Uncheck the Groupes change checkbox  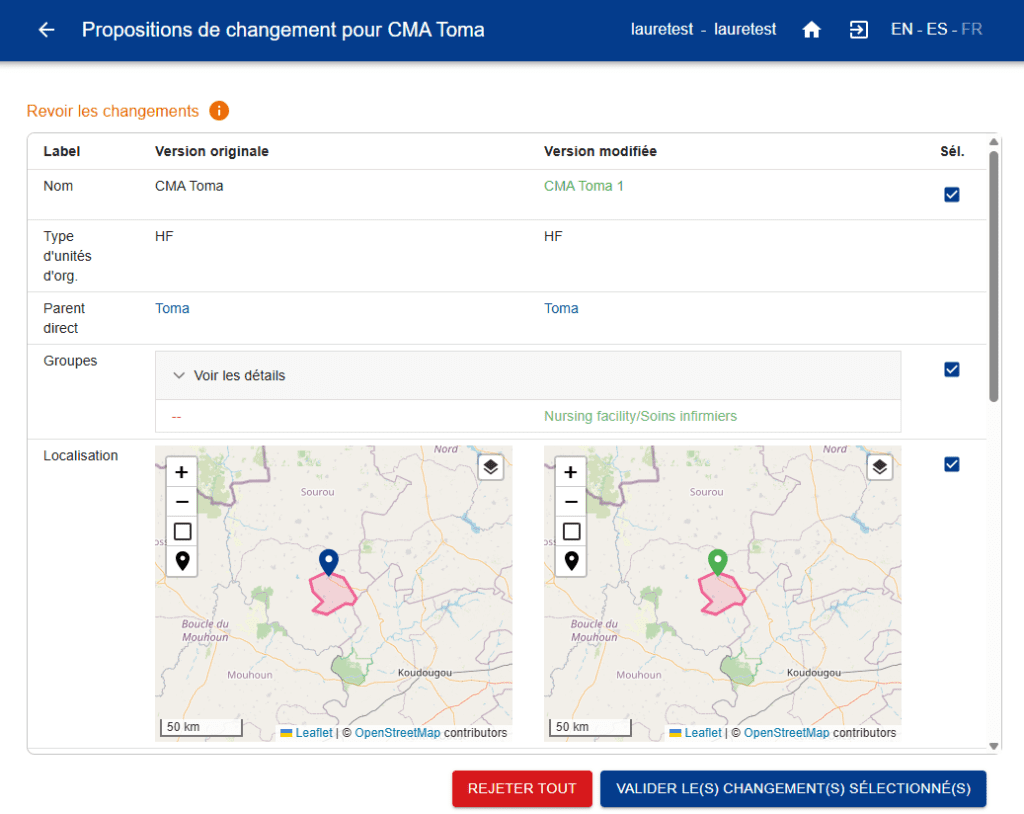point(952,370)
